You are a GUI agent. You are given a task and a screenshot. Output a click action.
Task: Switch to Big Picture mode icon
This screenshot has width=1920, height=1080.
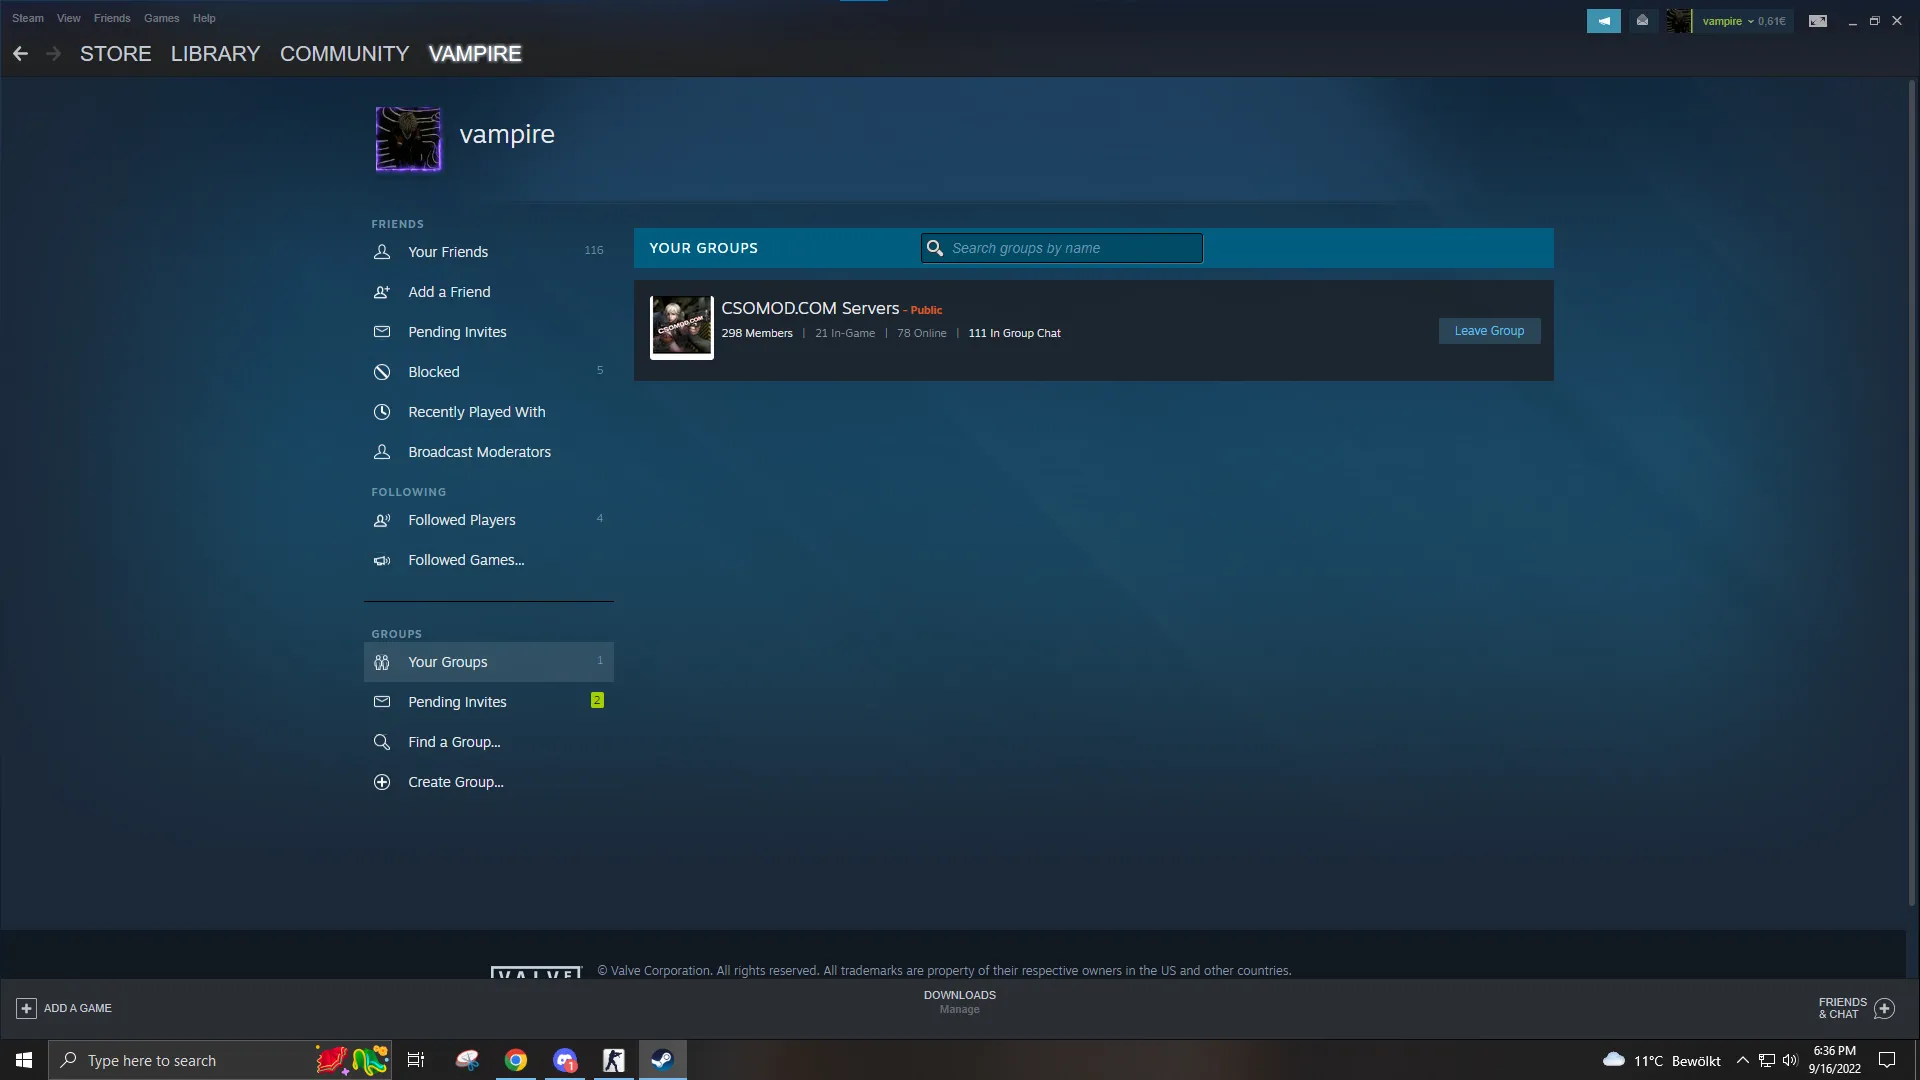click(x=1818, y=21)
